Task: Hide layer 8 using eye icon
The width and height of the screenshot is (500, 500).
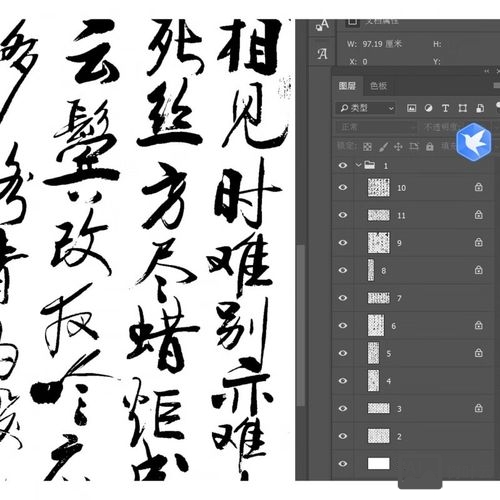Action: [x=343, y=270]
